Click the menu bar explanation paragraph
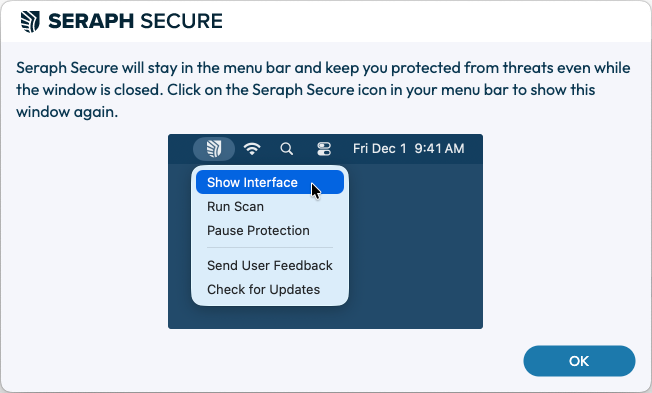The width and height of the screenshot is (652, 393). [323, 89]
